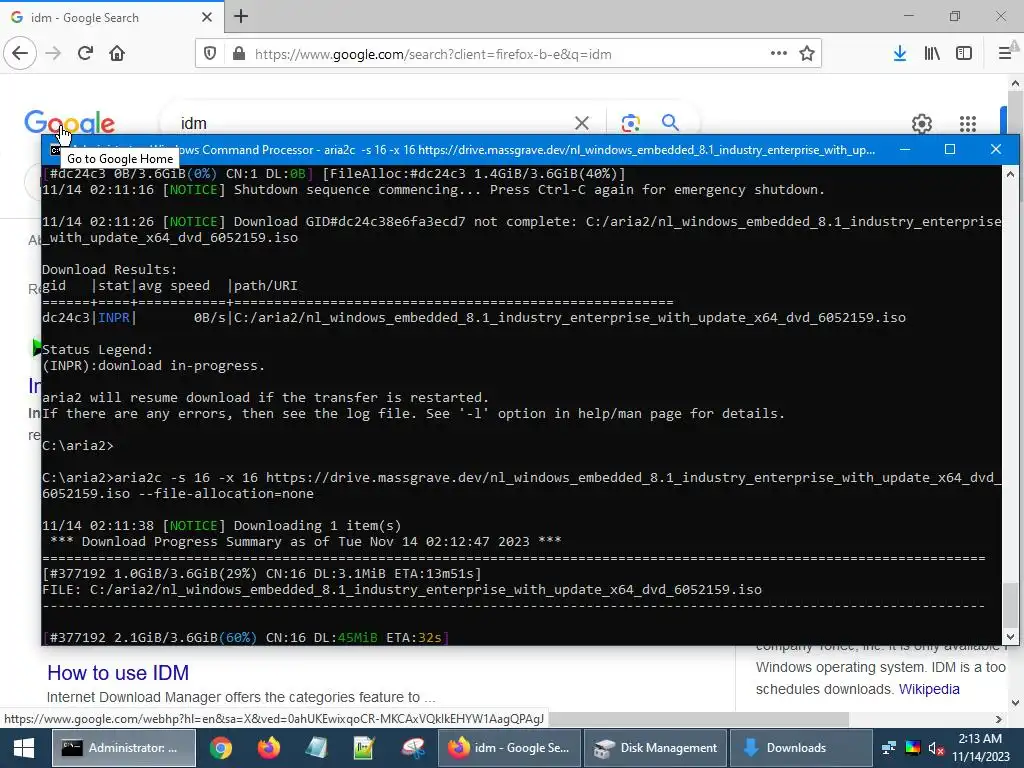
Task: Open the Snipping Tool taskbar icon
Action: [x=412, y=748]
